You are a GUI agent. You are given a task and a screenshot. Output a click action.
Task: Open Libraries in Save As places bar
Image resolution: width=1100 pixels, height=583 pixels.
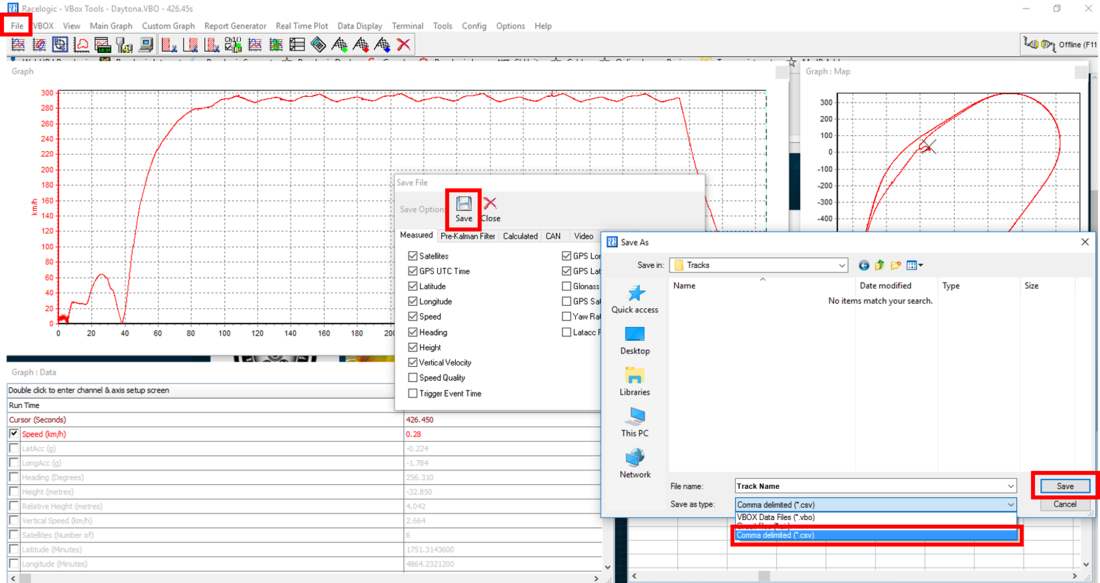[635, 382]
